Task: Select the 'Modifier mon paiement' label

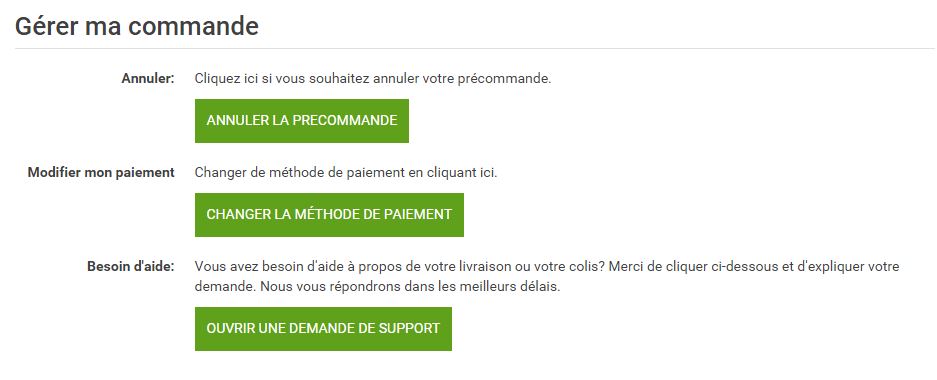Action: click(101, 173)
